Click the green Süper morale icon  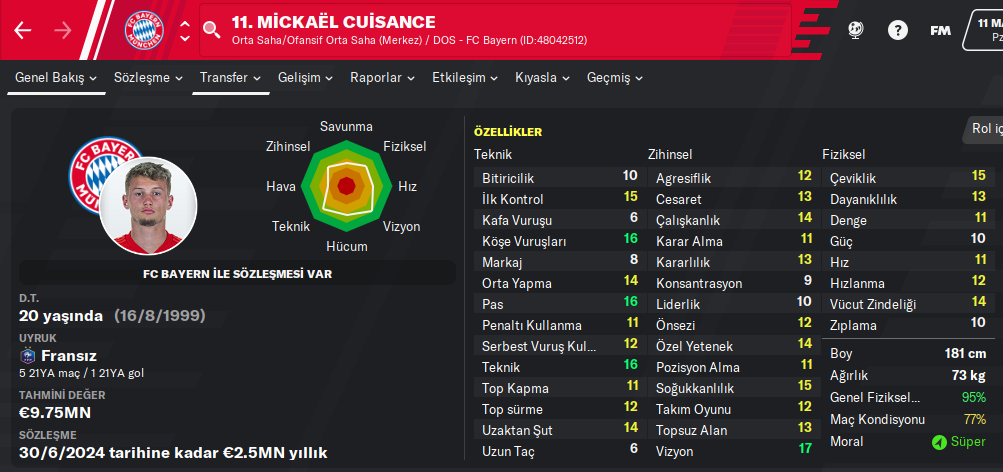pyautogui.click(x=938, y=442)
